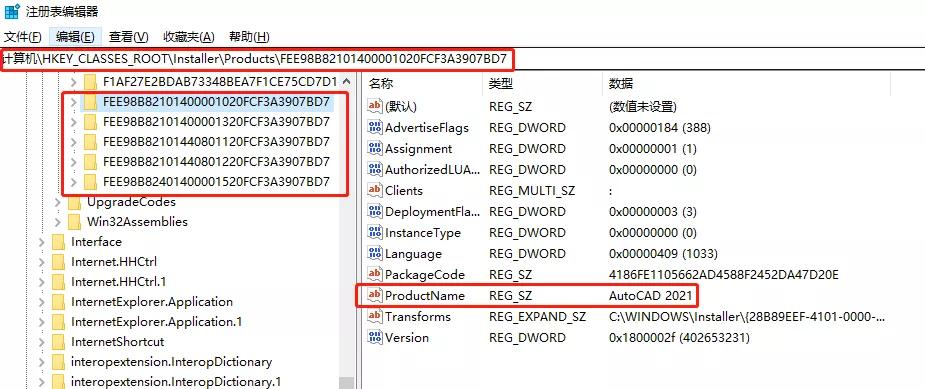Expand the InternetShortcut key

(42, 342)
